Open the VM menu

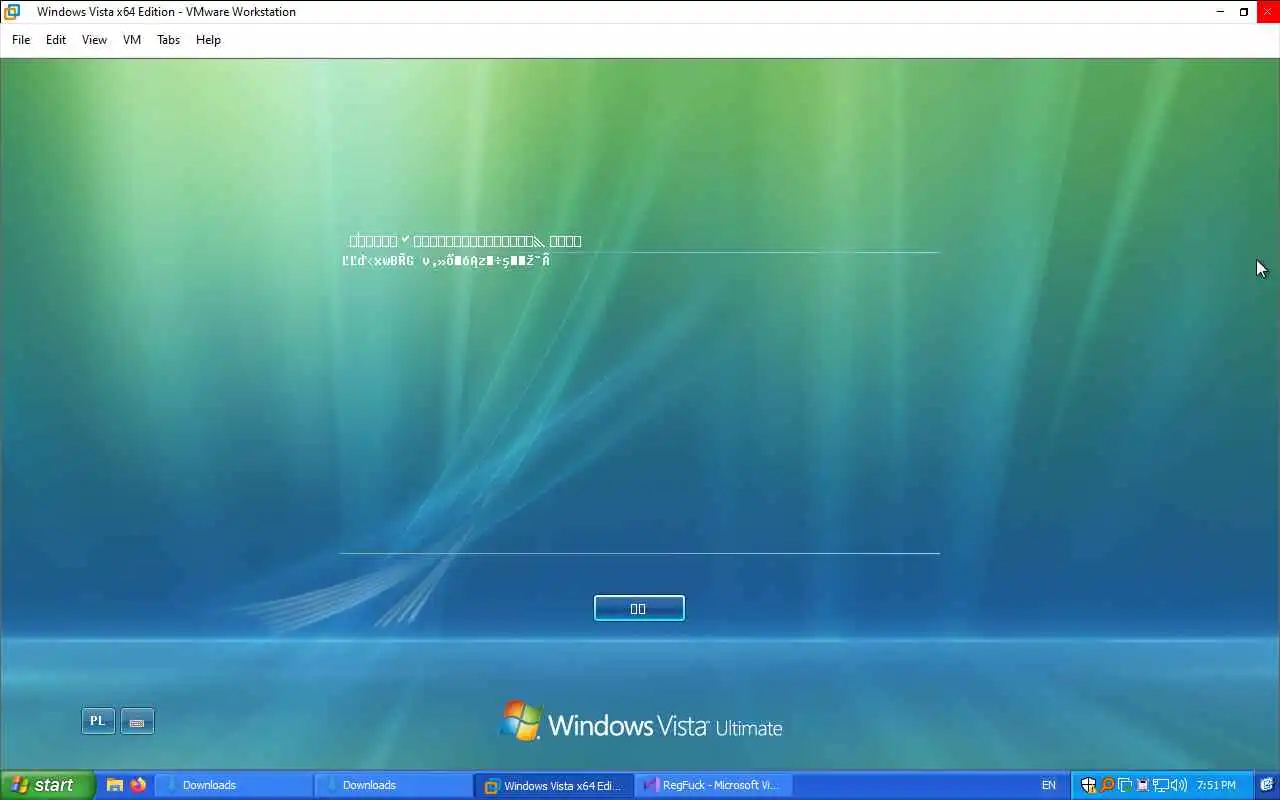coord(132,40)
